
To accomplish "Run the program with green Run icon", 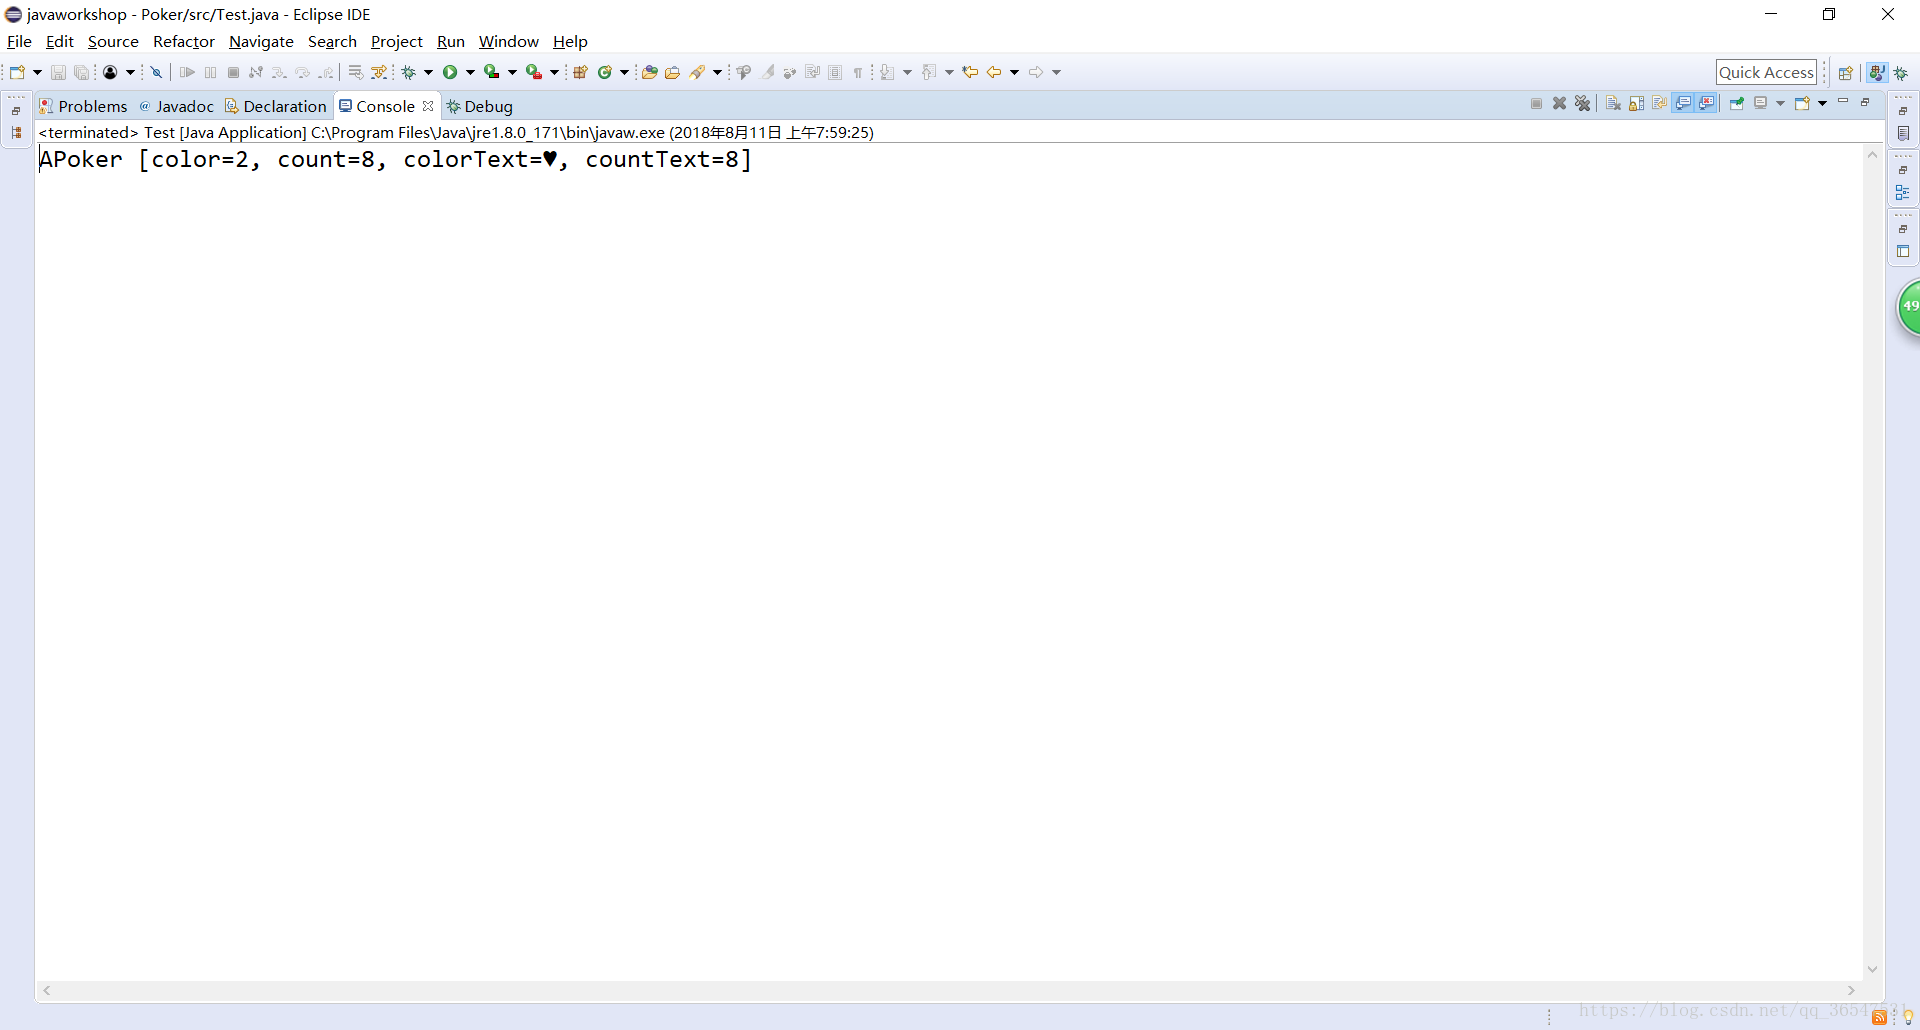I will (450, 72).
